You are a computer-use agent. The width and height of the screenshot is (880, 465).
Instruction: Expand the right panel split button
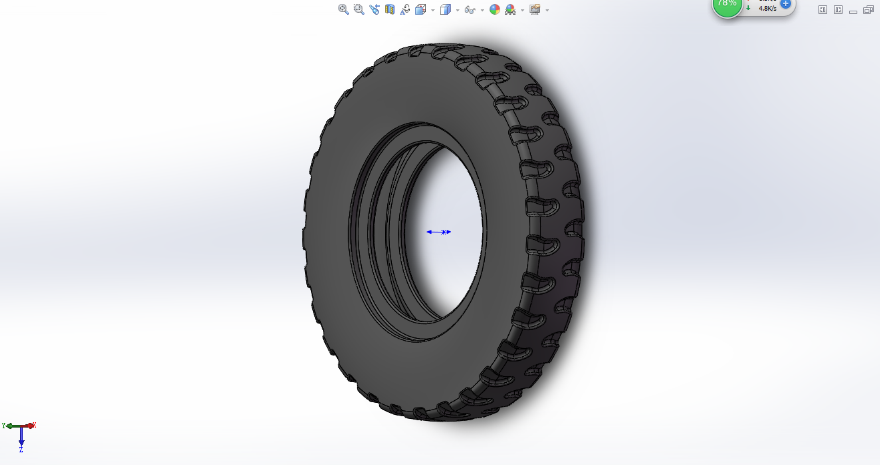point(838,10)
